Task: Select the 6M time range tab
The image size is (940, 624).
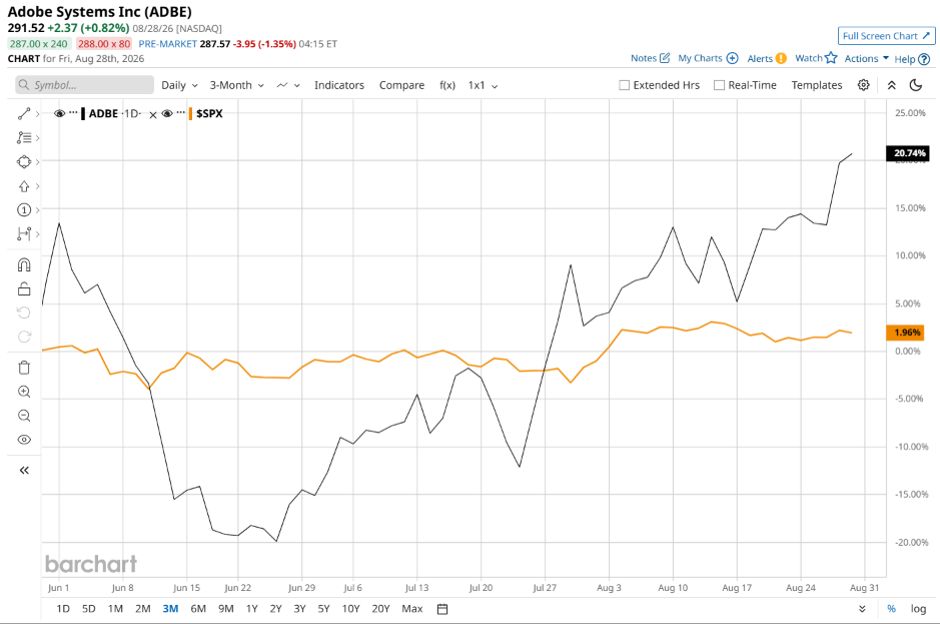Action: point(198,608)
